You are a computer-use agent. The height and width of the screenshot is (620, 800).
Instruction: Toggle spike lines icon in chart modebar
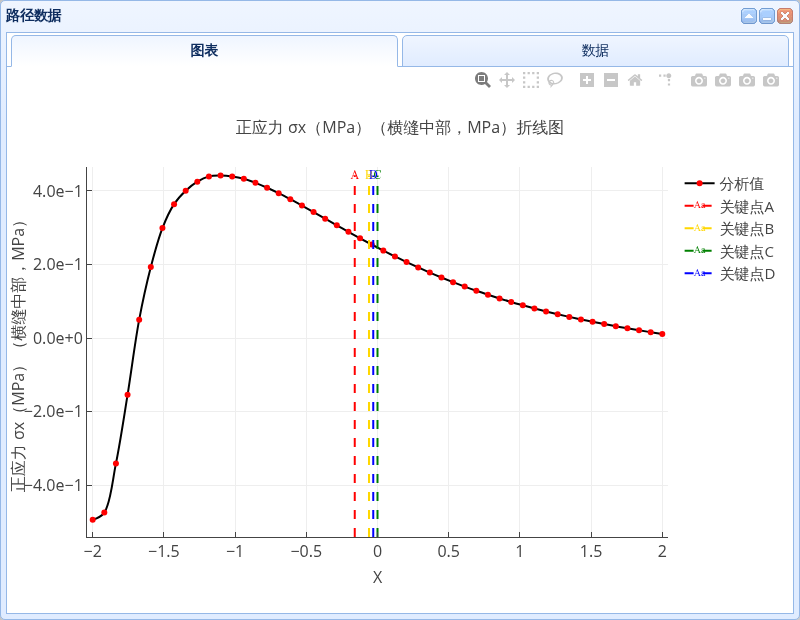665,80
